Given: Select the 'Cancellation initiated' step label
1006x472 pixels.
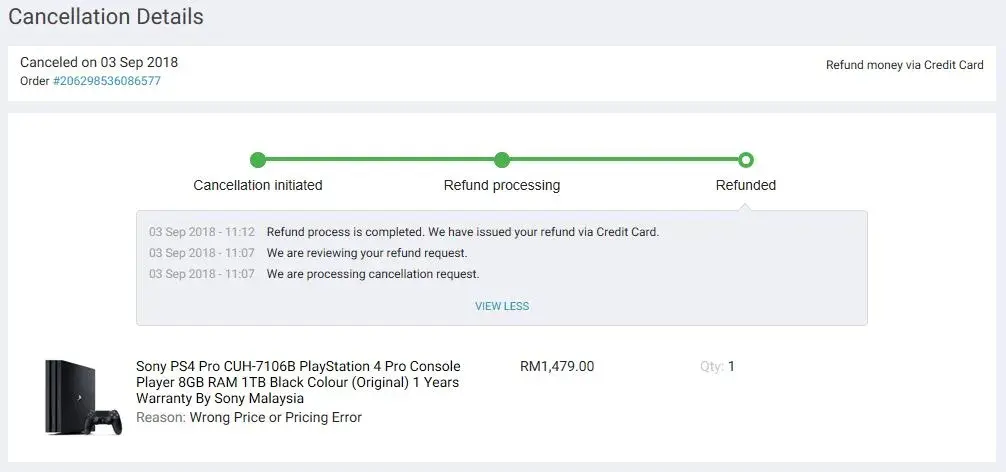Looking at the screenshot, I should pos(258,185).
